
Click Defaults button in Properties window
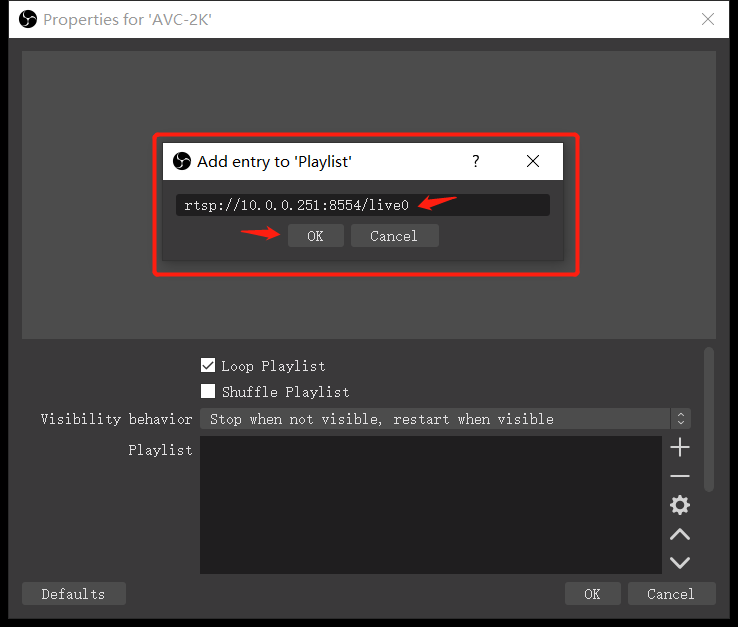tap(73, 594)
